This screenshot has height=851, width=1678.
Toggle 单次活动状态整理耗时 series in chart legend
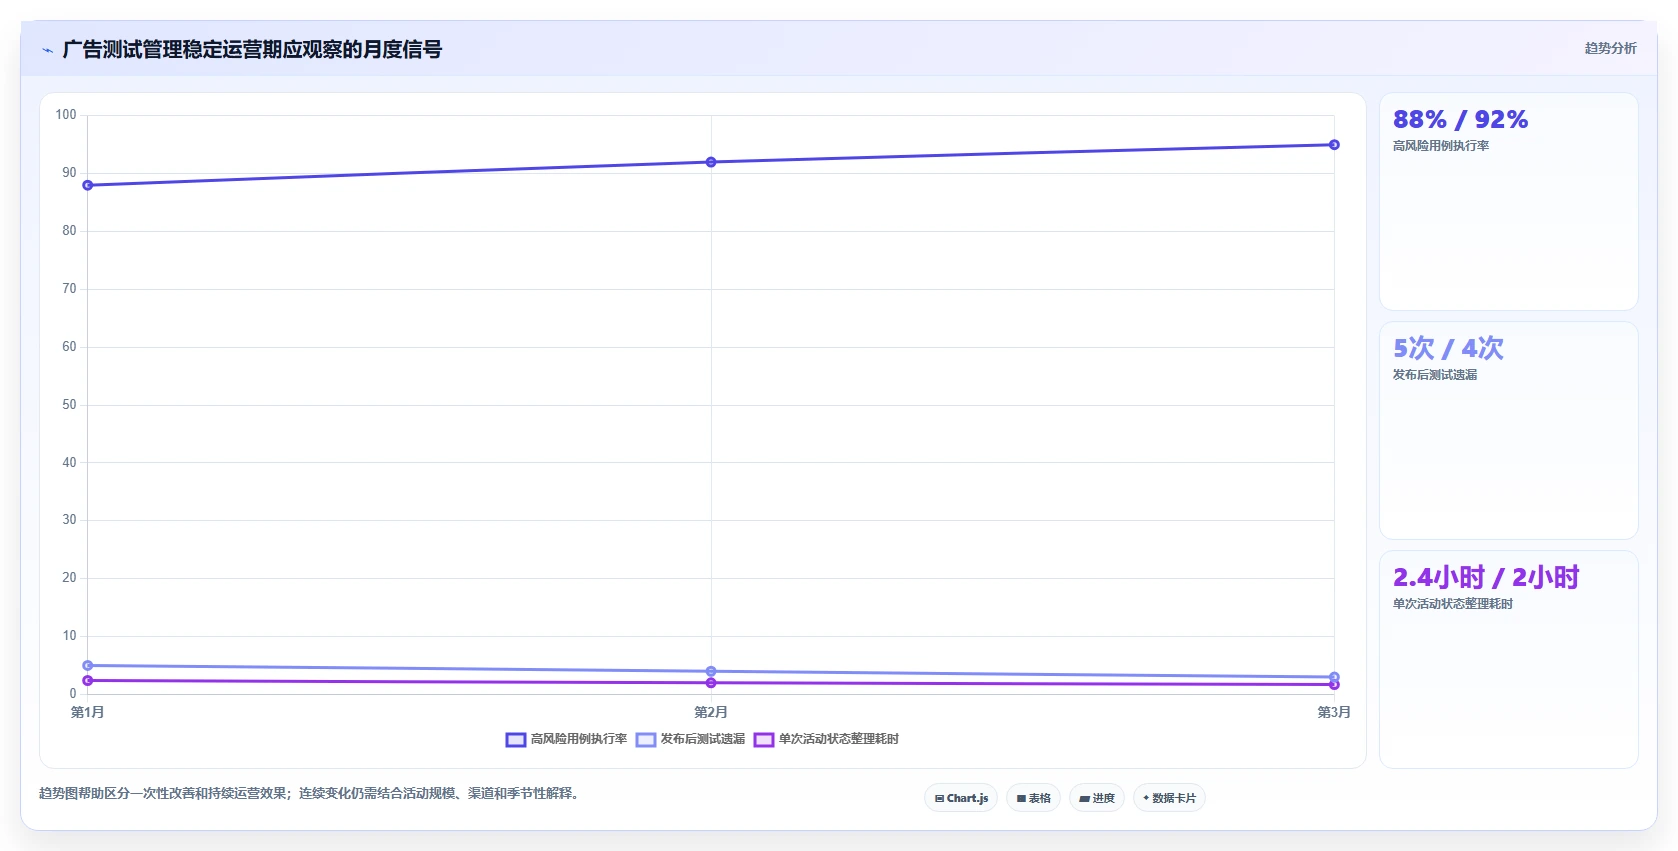tap(826, 739)
